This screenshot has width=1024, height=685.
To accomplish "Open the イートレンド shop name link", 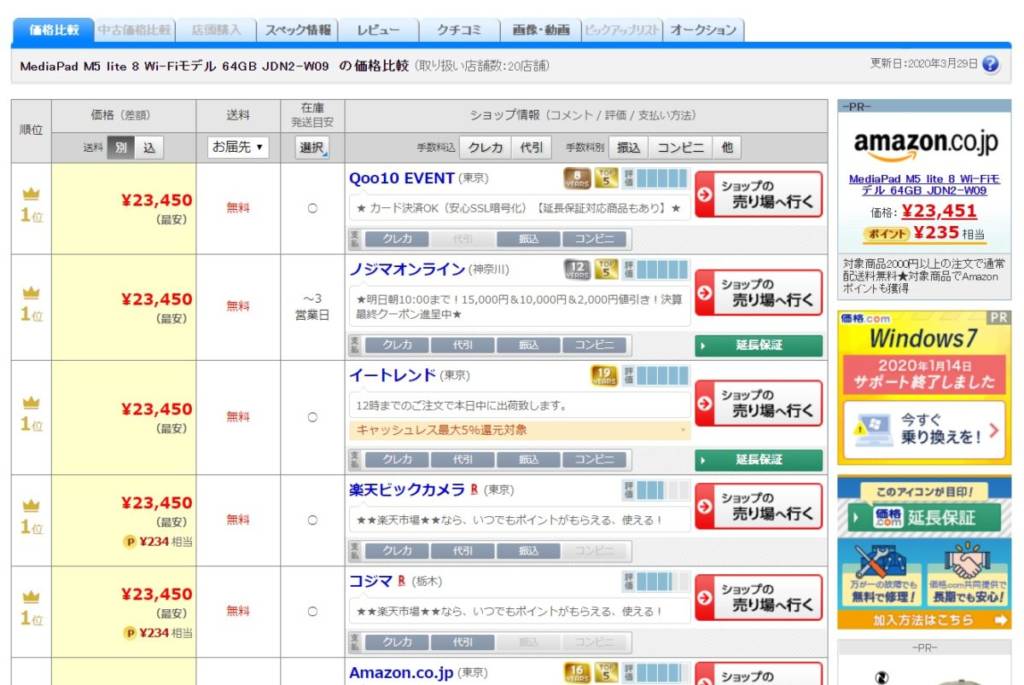I will click(x=392, y=375).
